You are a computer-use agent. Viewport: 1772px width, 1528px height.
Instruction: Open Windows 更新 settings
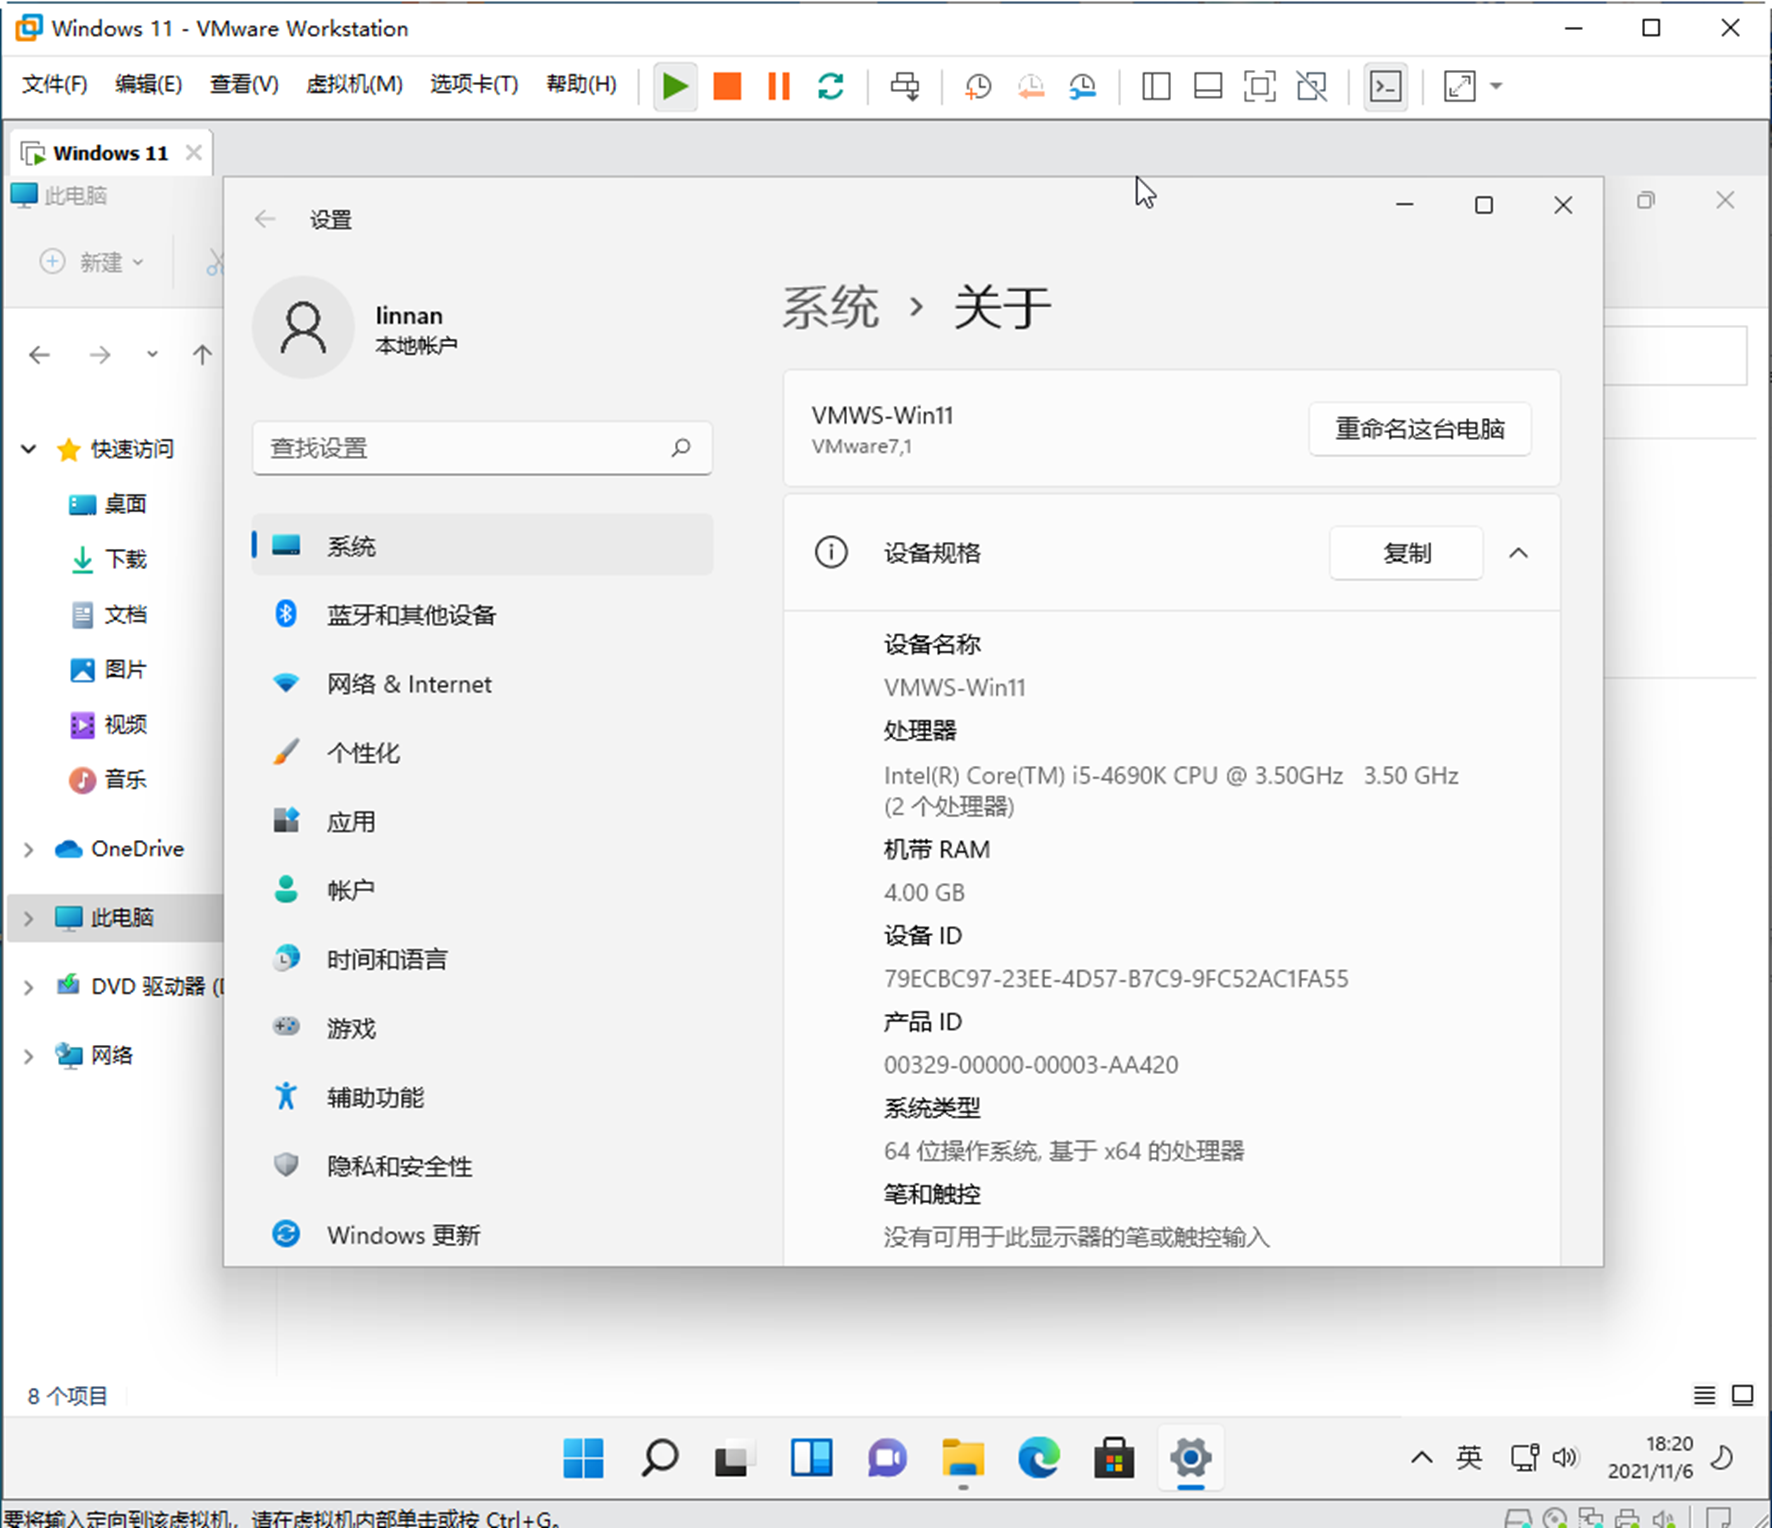[482, 1234]
